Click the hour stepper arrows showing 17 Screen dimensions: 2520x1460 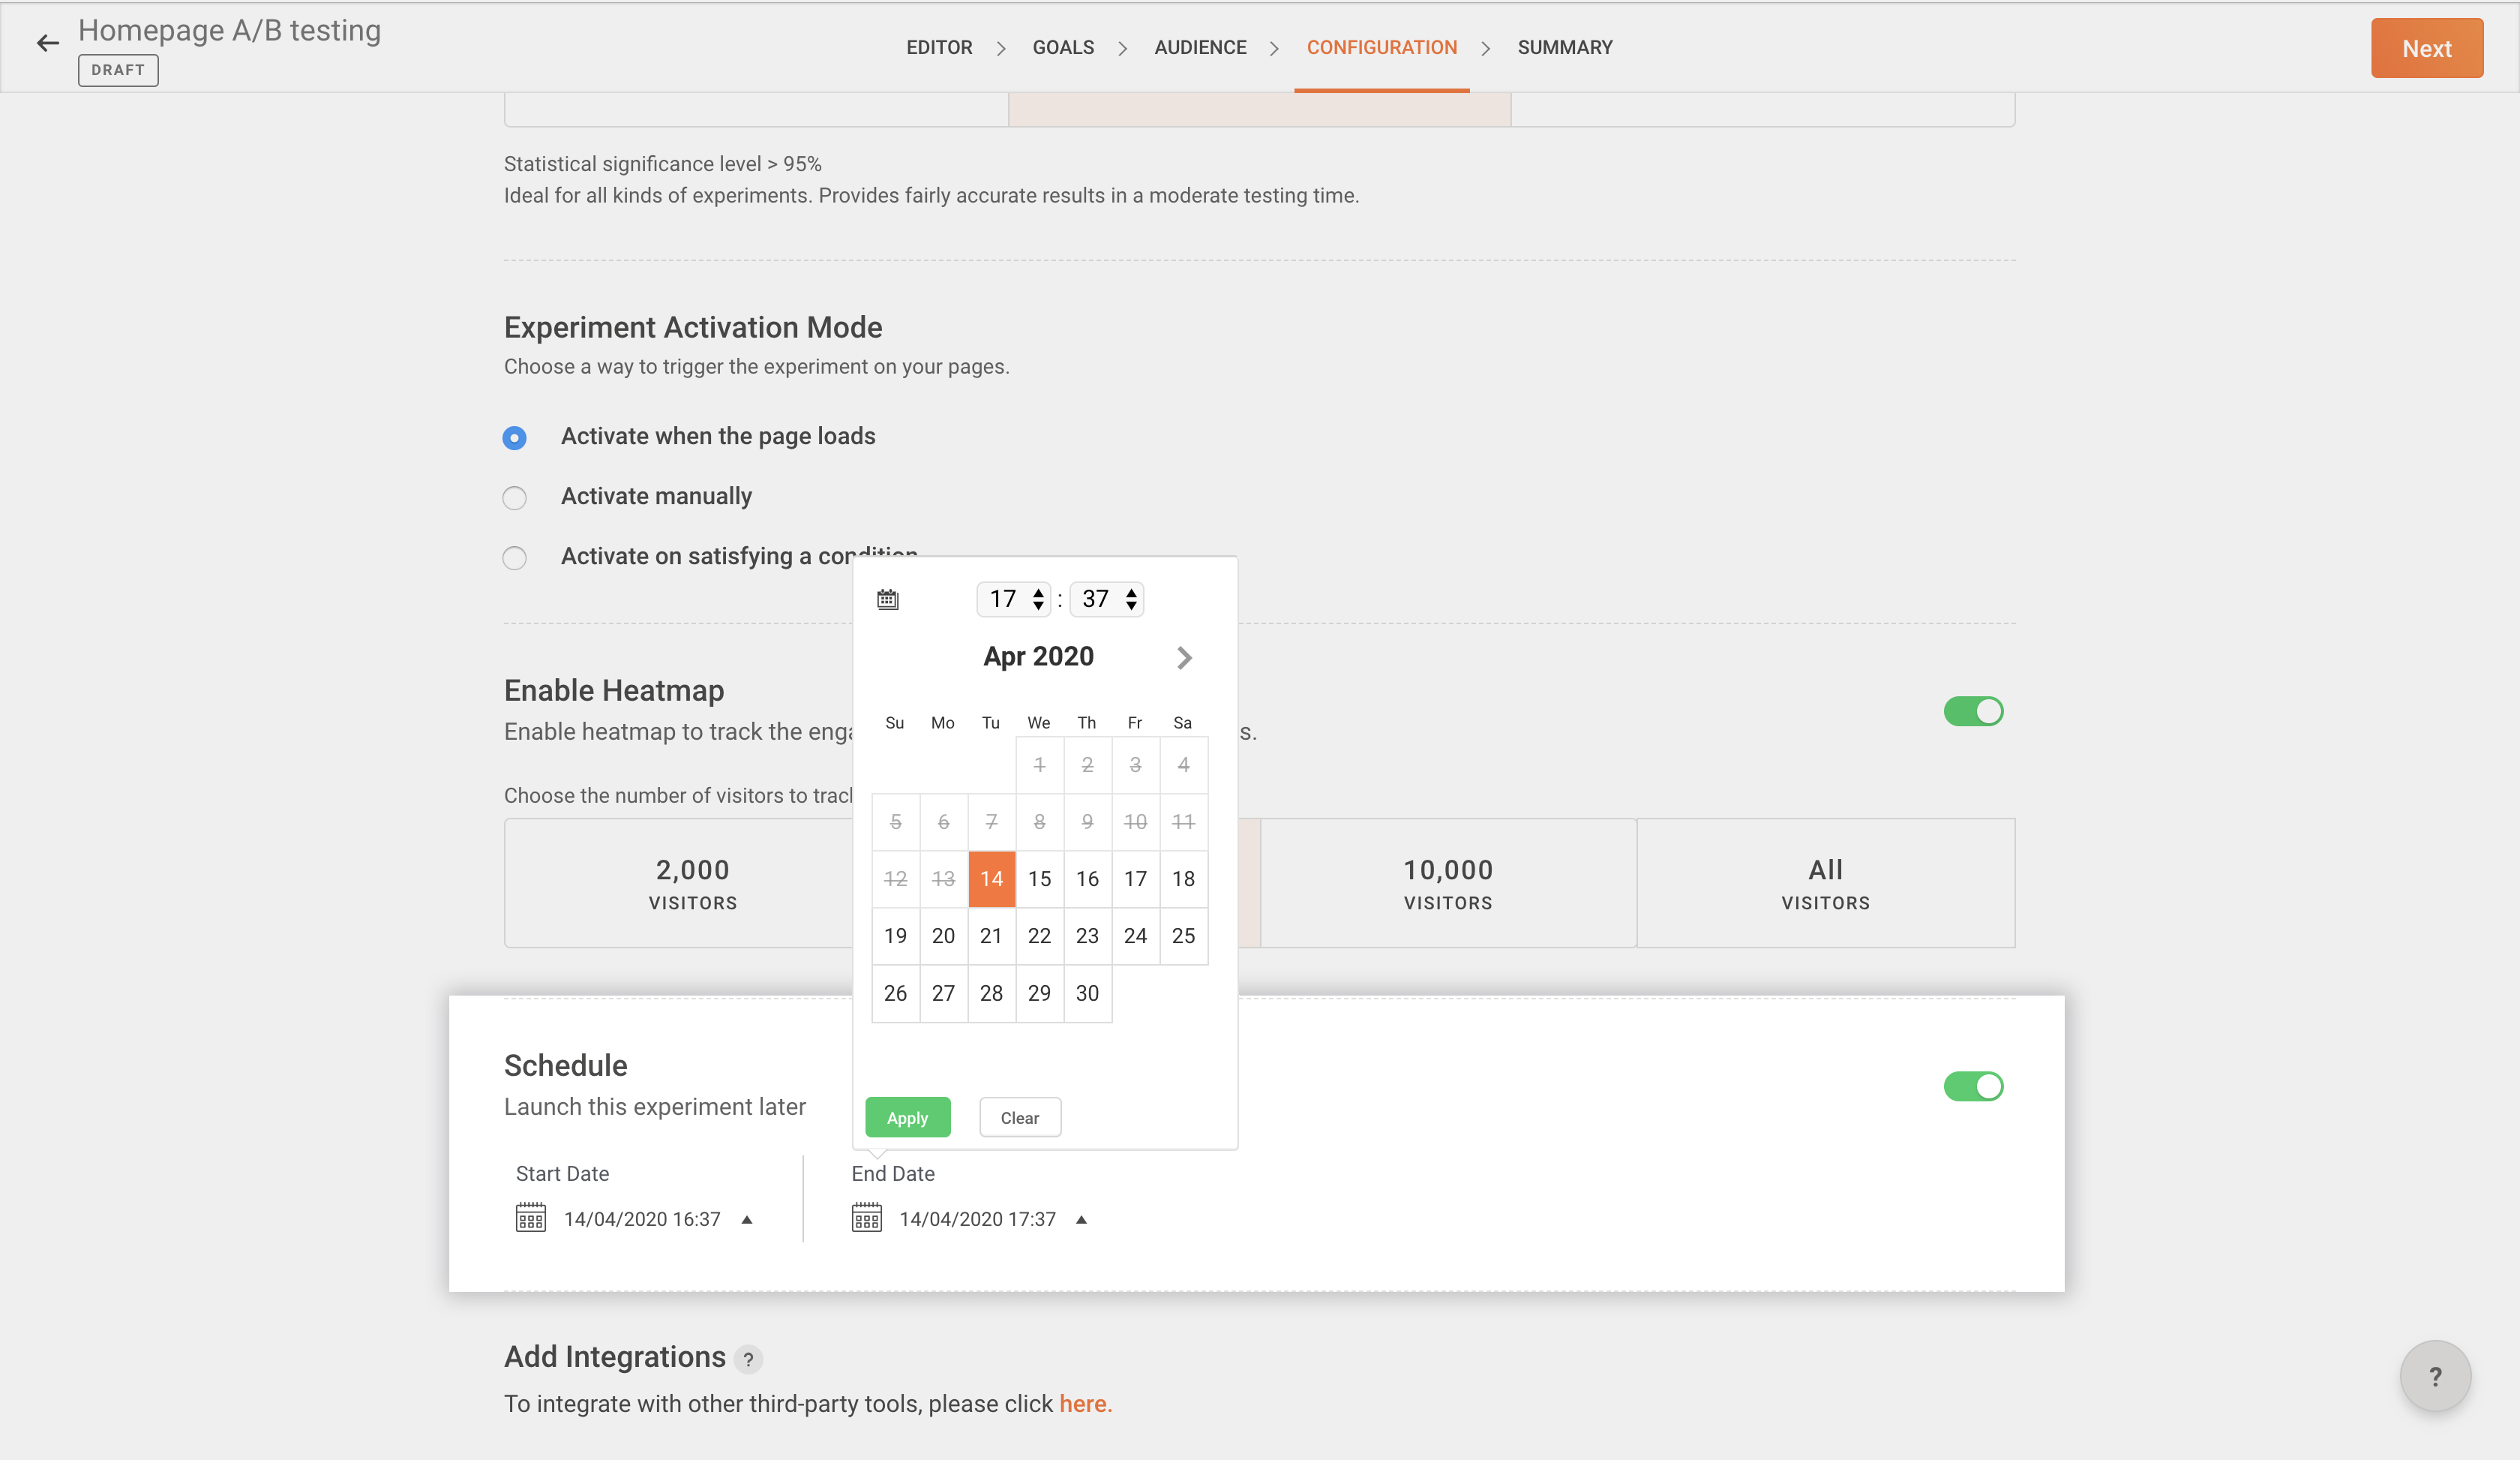point(1038,599)
